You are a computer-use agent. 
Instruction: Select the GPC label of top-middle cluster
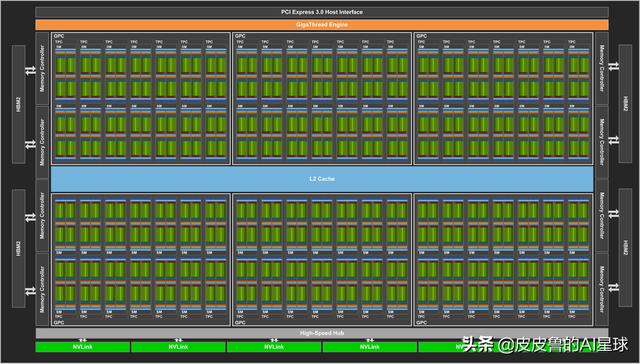[240, 36]
